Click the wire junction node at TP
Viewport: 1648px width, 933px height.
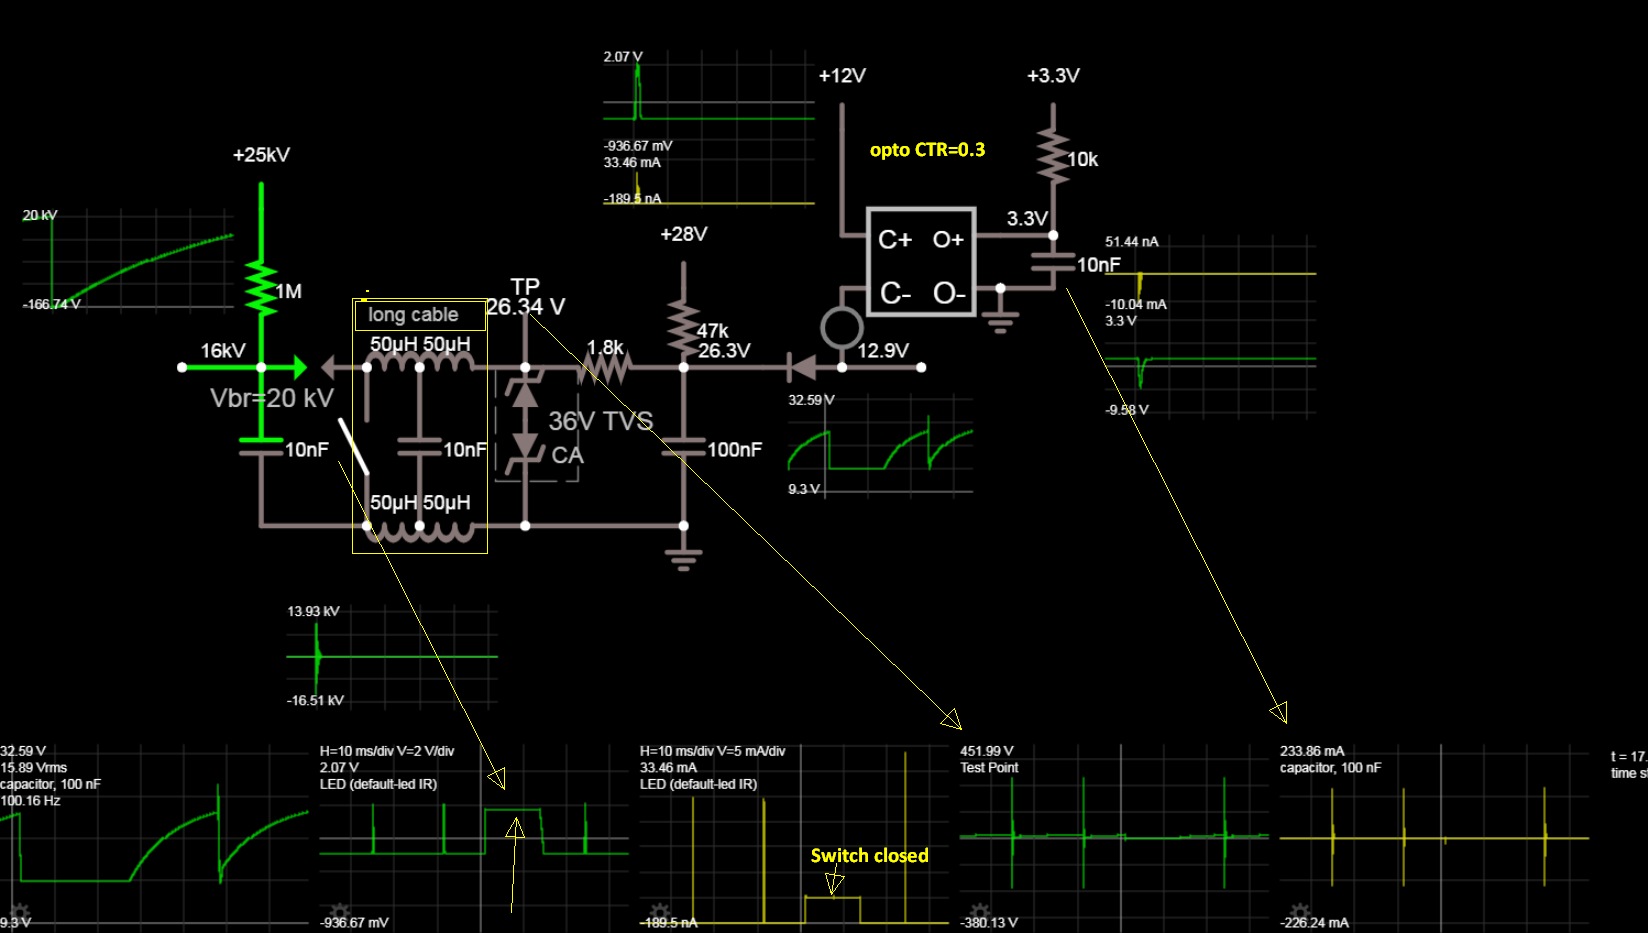(525, 367)
